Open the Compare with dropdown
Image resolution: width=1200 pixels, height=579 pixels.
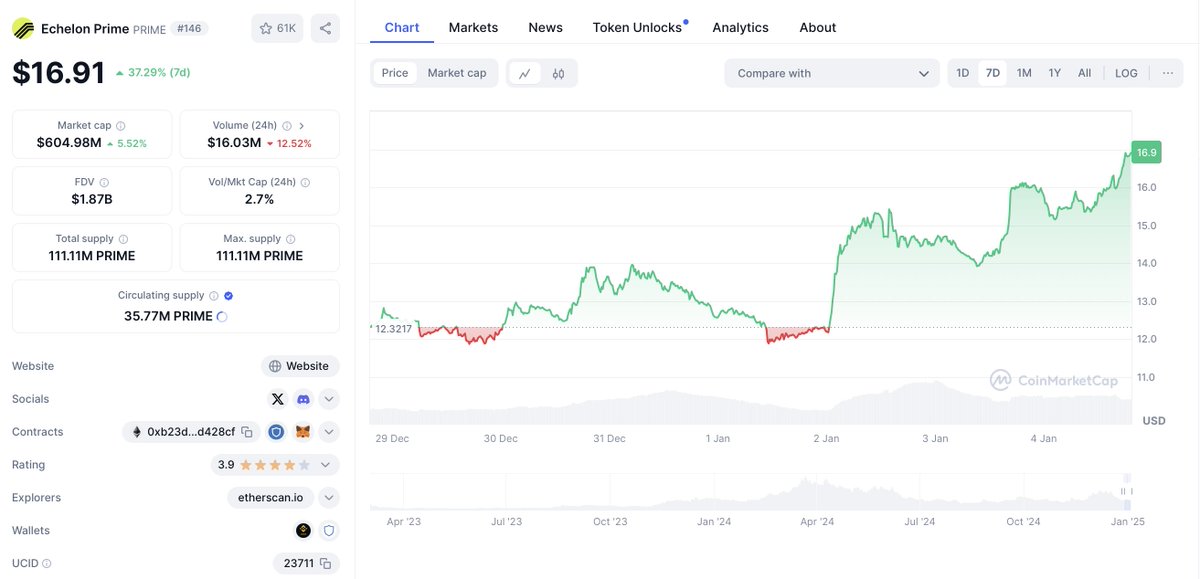coord(832,73)
